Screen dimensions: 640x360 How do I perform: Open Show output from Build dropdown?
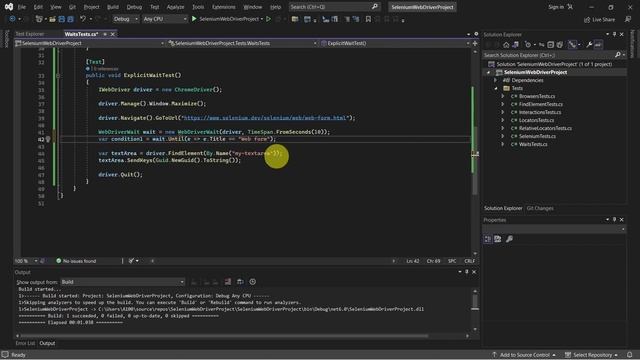(122, 282)
